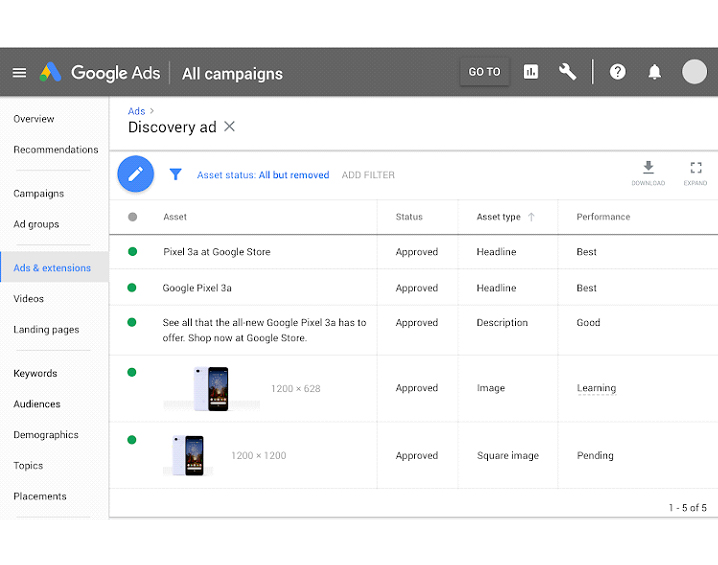Click the filter funnel icon
Image resolution: width=718 pixels, height=565 pixels.
(x=175, y=174)
